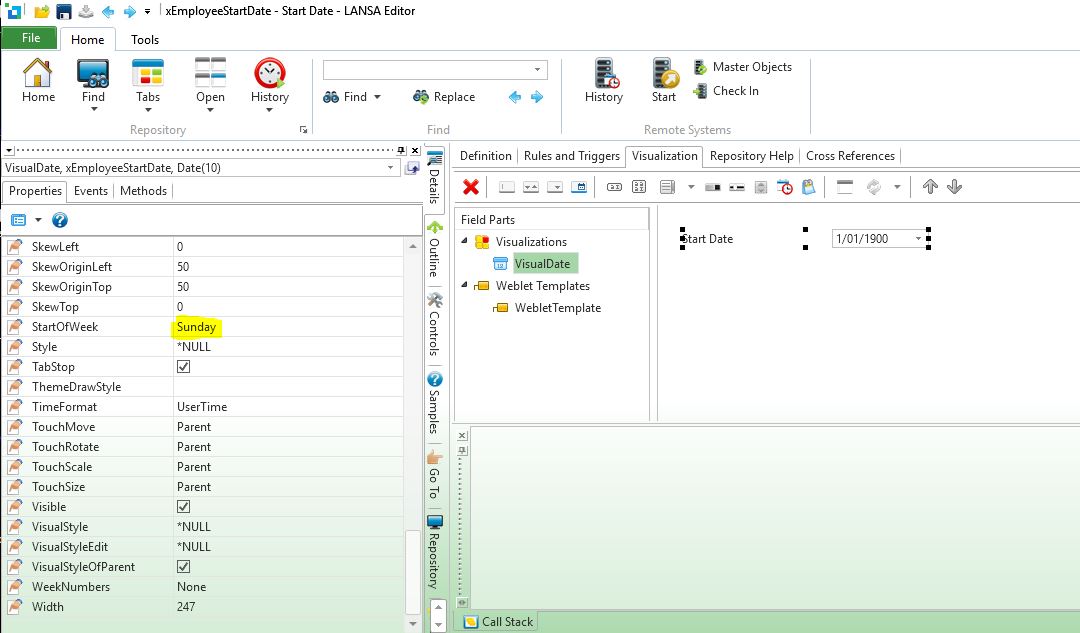Open the Find search combo box dropdown
The image size is (1080, 633).
tap(538, 70)
